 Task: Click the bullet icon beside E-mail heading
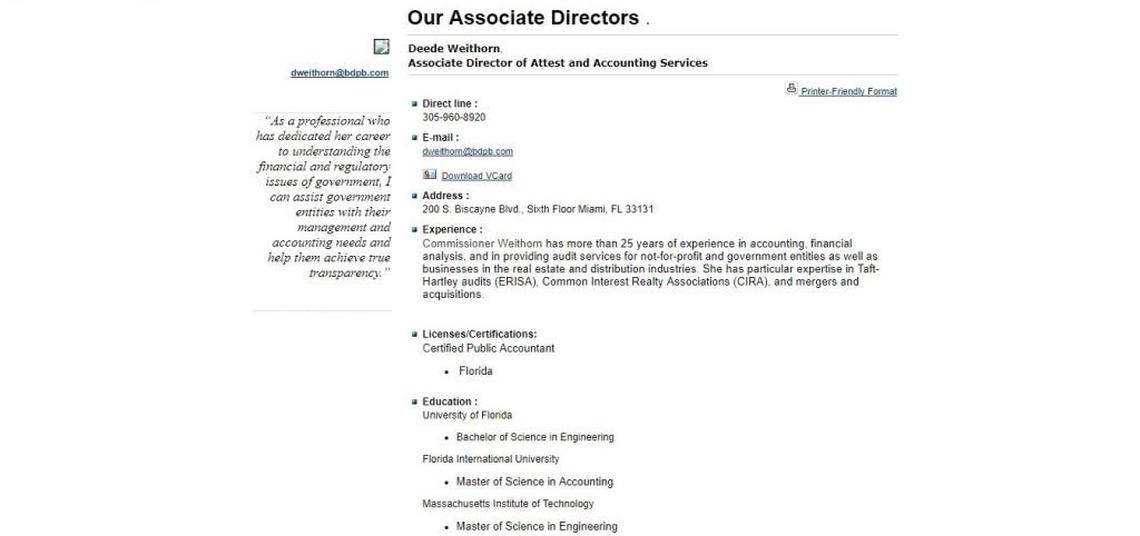415,137
